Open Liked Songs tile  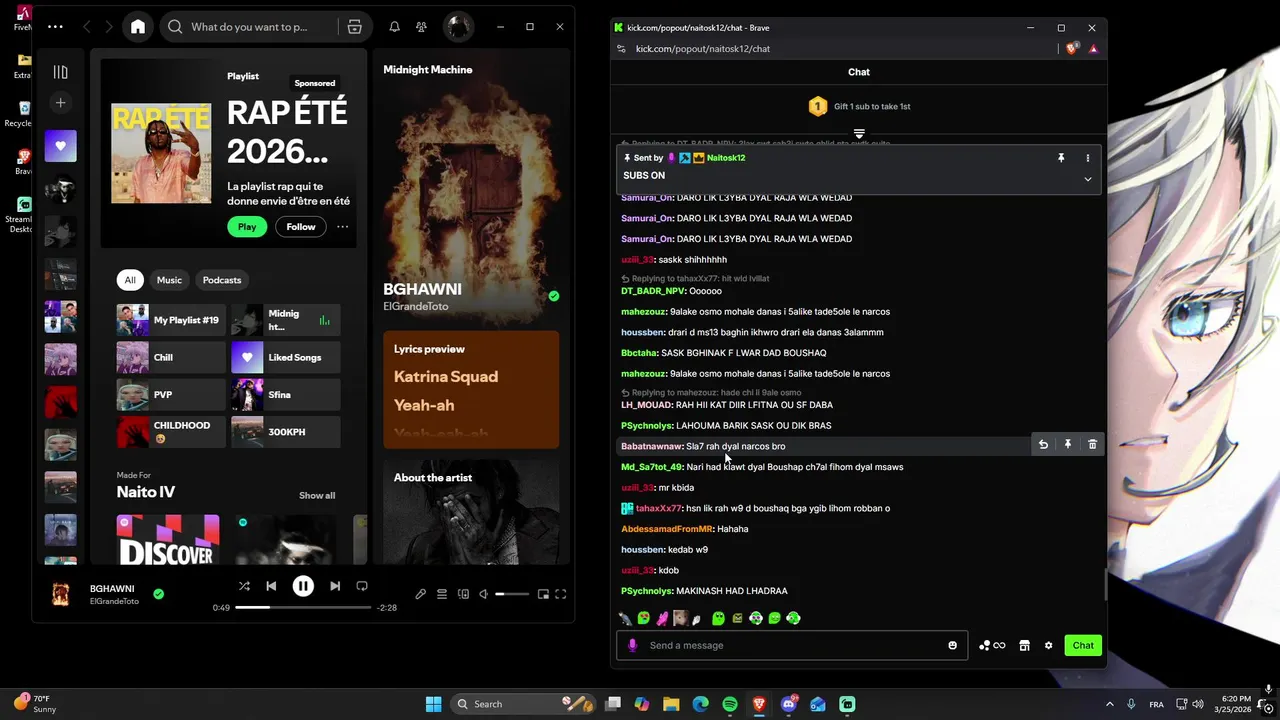click(286, 357)
